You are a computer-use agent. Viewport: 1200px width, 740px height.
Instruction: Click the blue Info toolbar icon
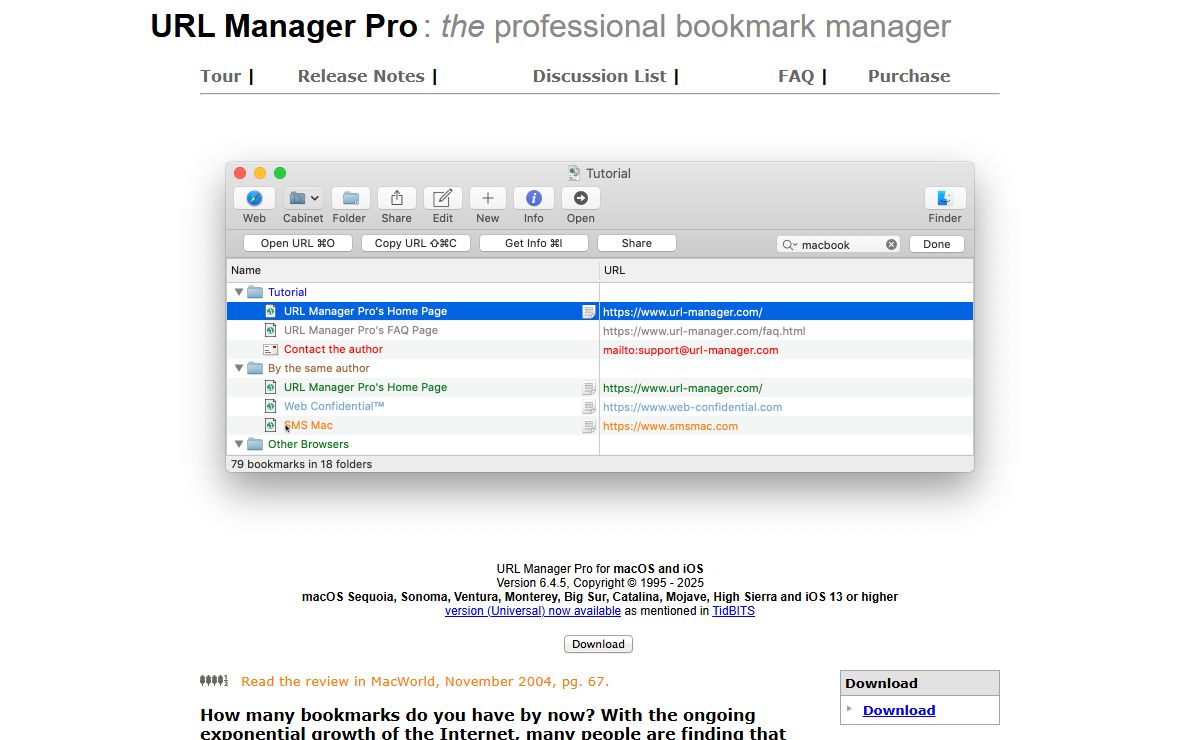point(534,198)
